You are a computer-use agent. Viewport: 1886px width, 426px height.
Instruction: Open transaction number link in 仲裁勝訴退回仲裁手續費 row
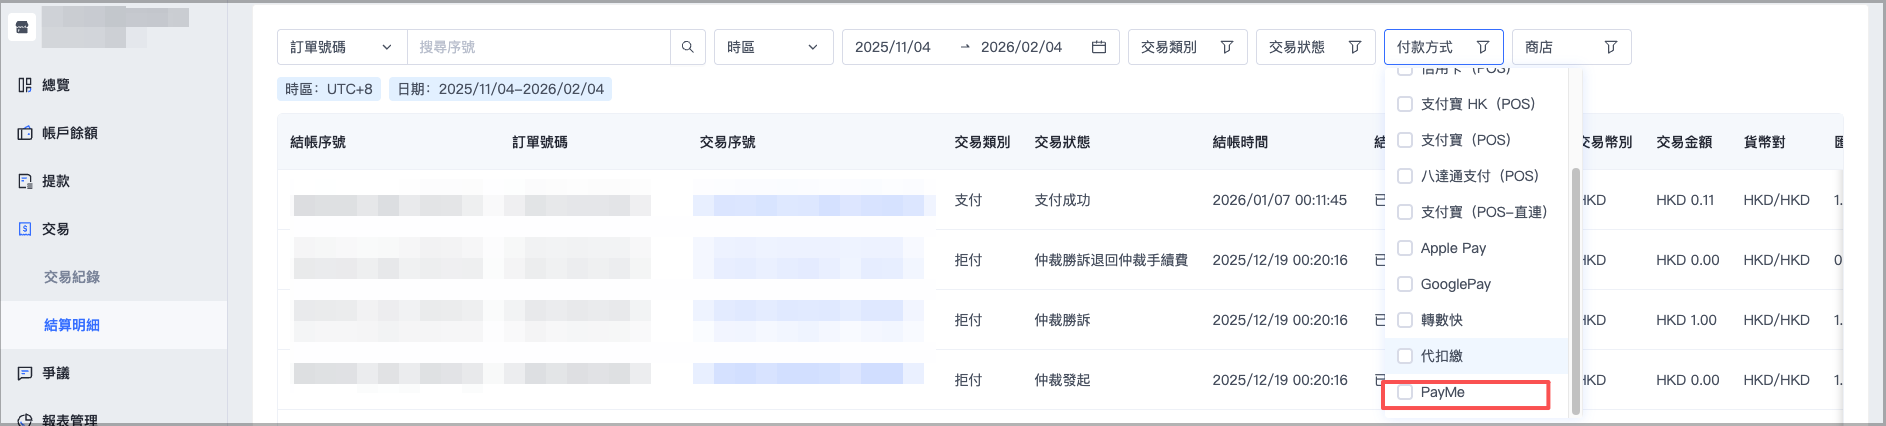point(810,260)
